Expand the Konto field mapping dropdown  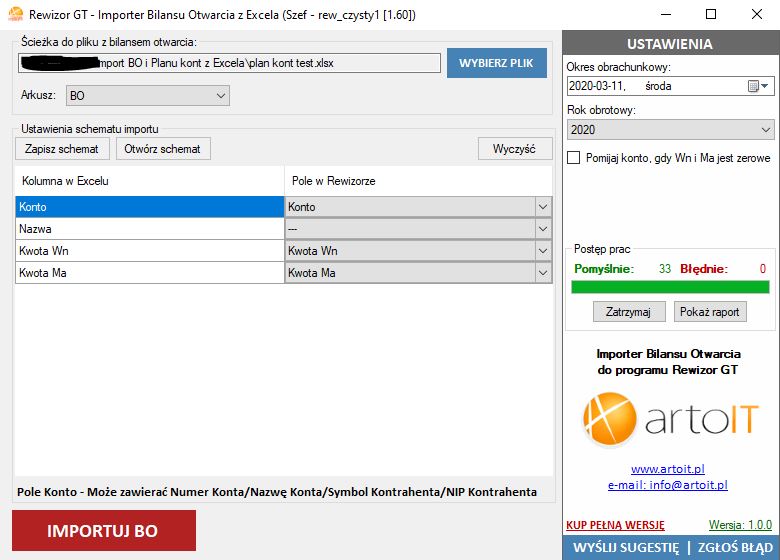(543, 207)
